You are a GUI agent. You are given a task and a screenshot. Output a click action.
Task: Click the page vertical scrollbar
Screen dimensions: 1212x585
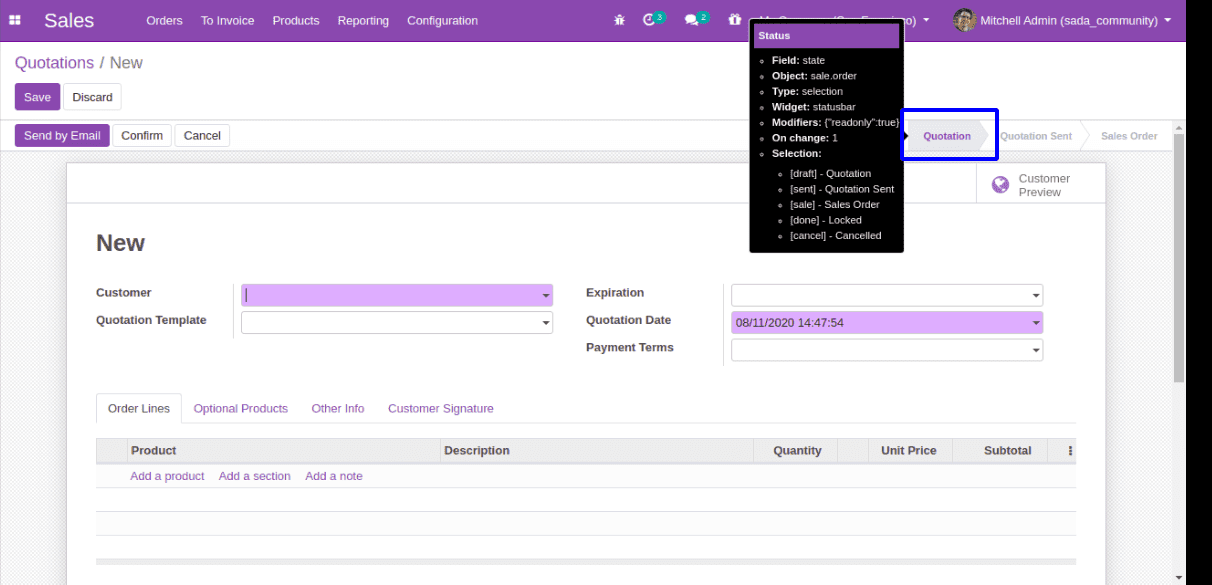click(x=1179, y=256)
